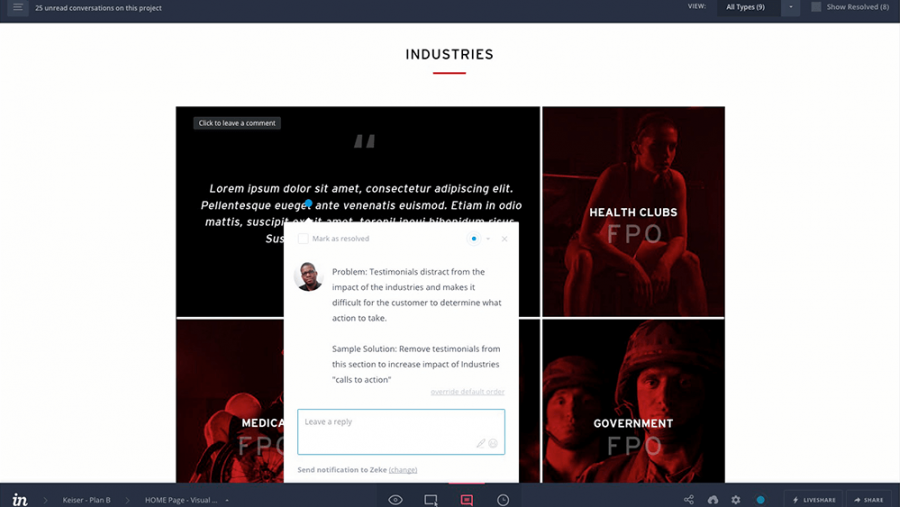Enable the Show Resolved checkbox

[816, 7]
